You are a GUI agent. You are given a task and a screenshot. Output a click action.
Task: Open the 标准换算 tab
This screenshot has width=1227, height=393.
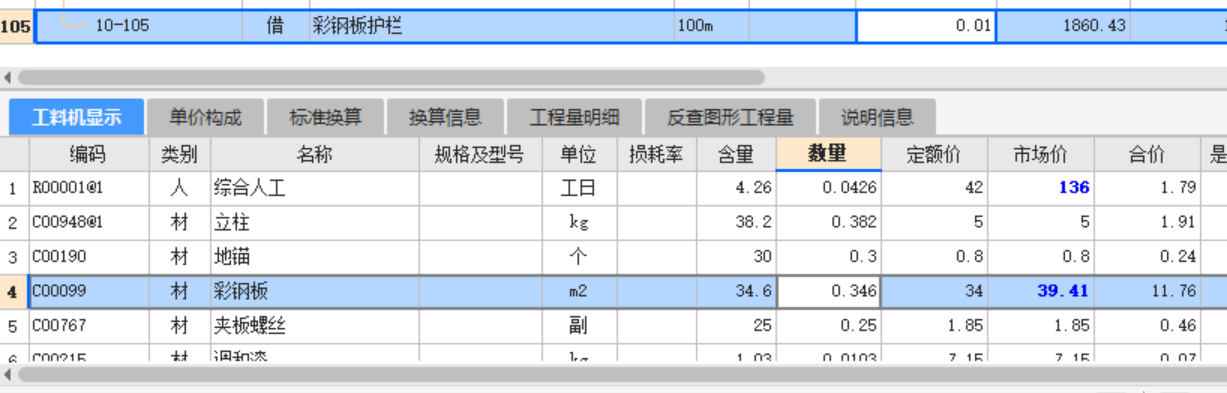click(325, 117)
